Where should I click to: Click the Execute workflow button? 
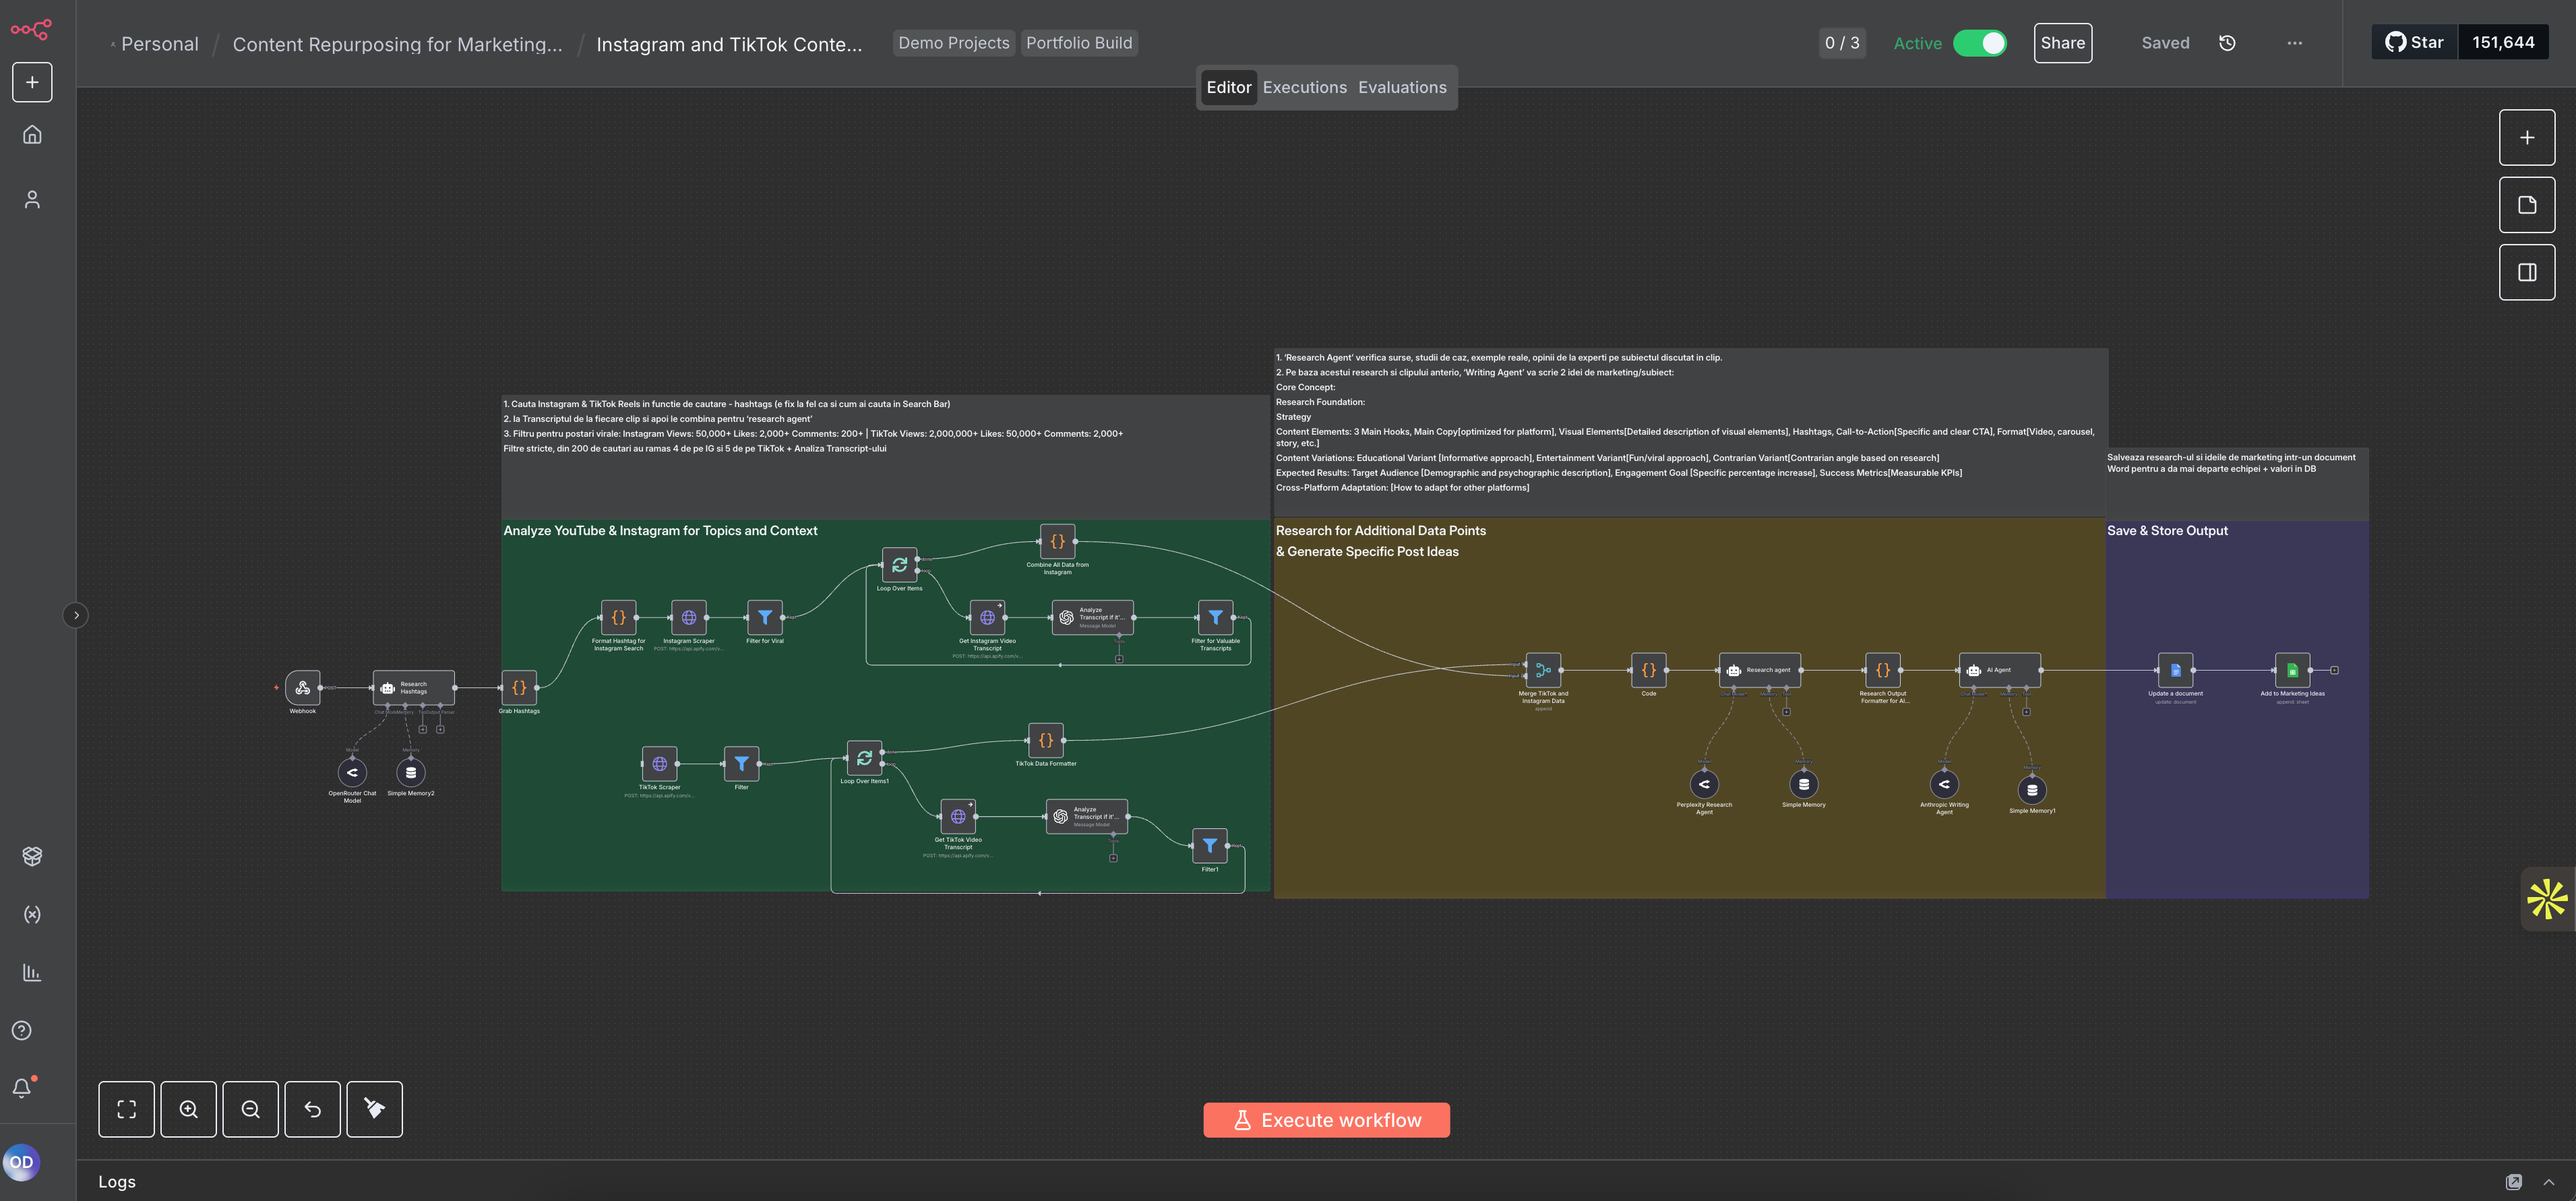1326,1120
